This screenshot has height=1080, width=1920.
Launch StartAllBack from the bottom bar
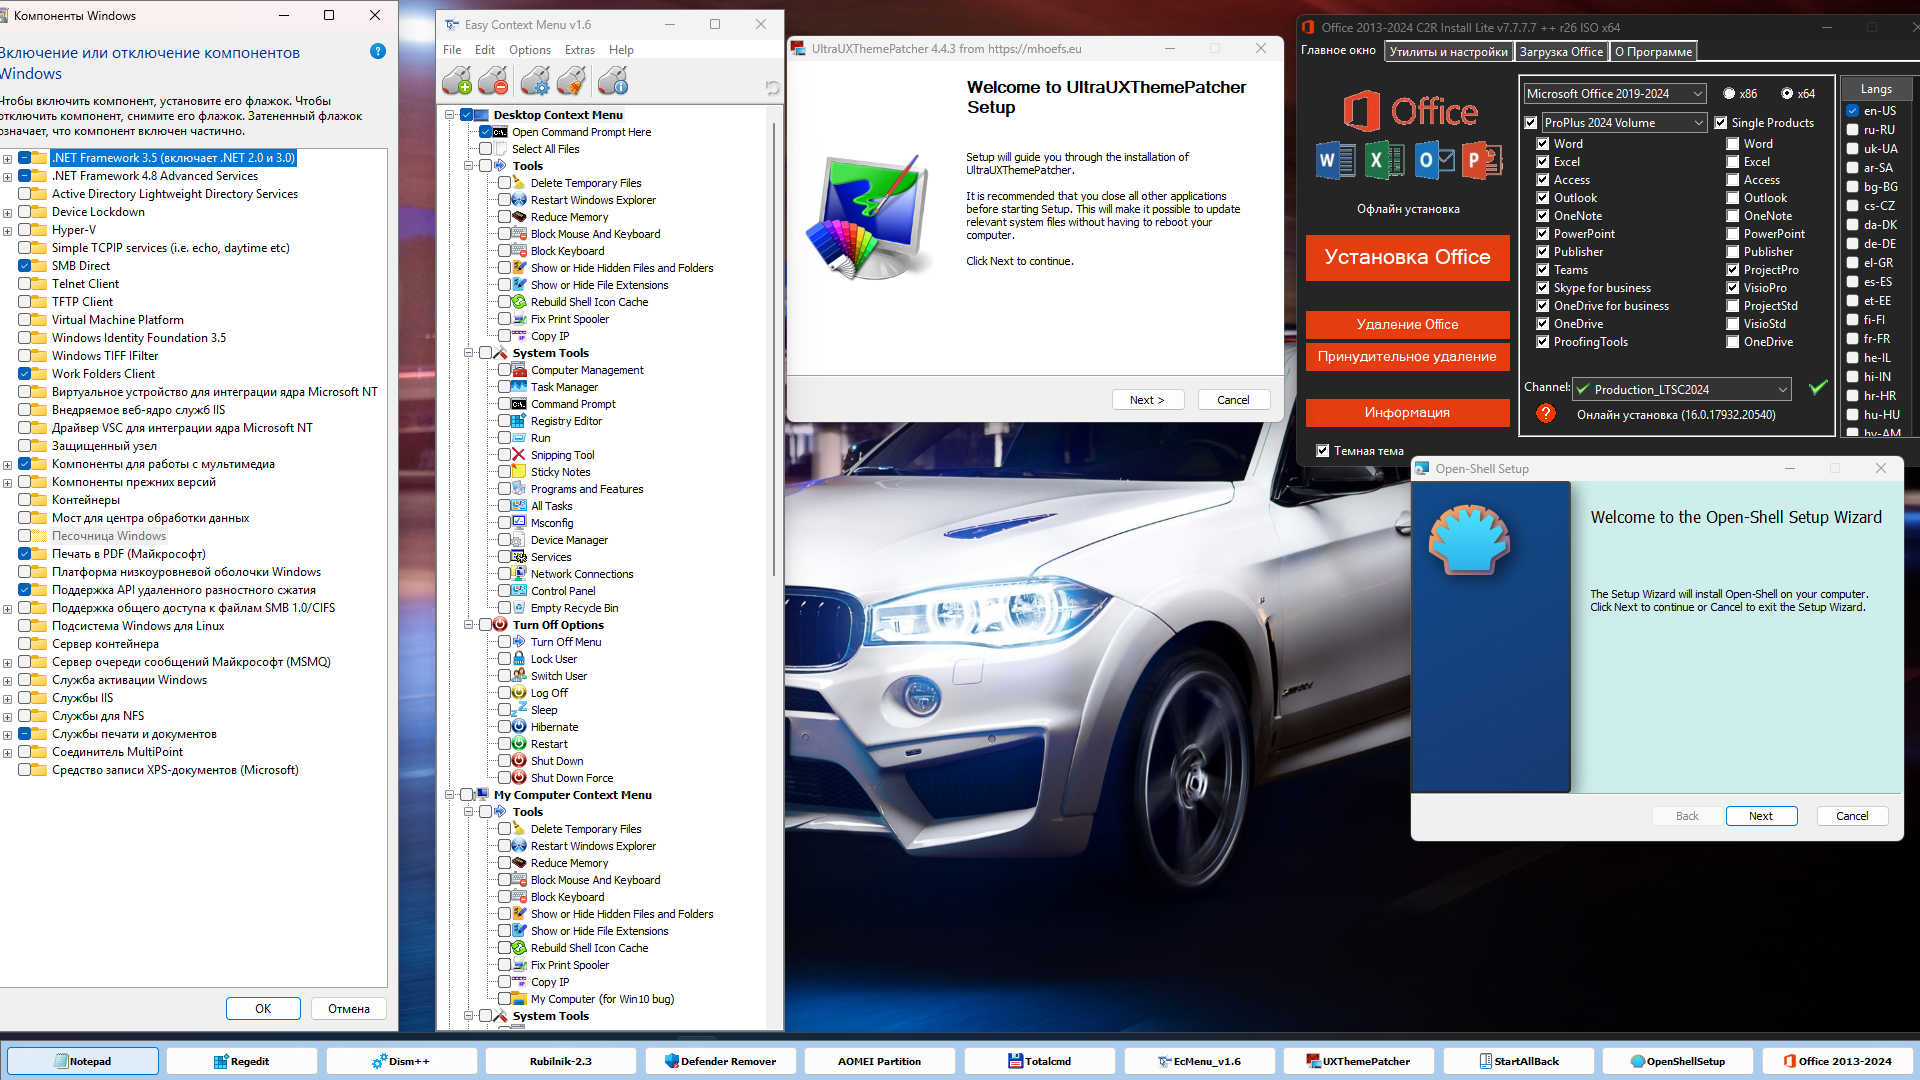[1519, 1061]
